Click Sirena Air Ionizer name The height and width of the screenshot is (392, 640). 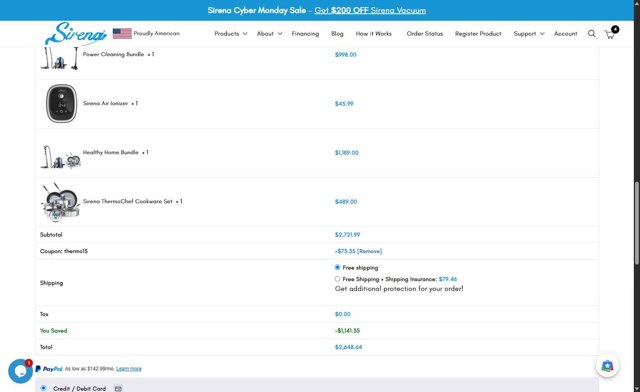[x=105, y=103]
